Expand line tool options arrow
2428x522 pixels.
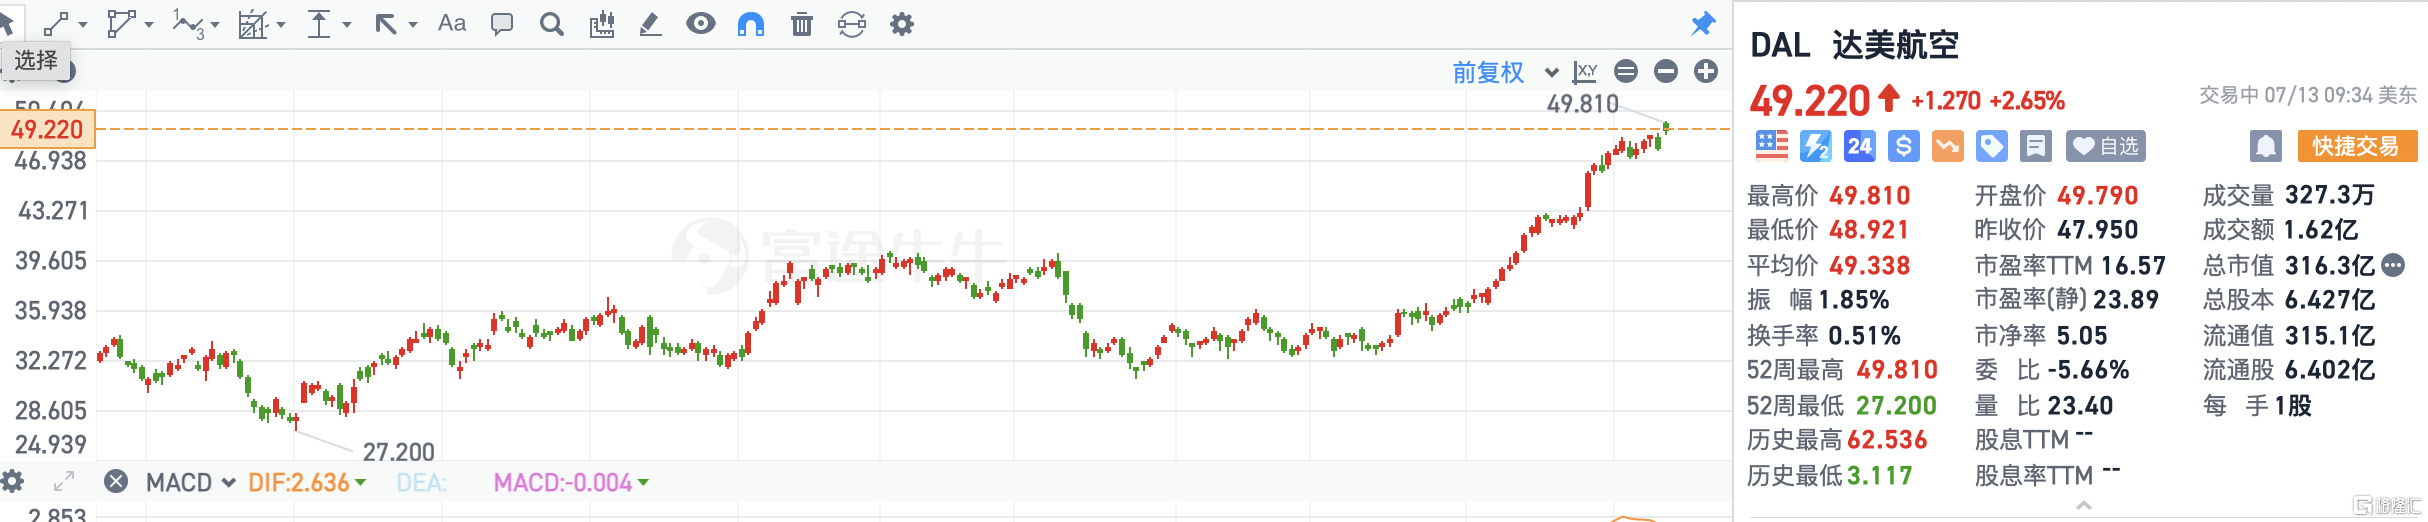83,25
